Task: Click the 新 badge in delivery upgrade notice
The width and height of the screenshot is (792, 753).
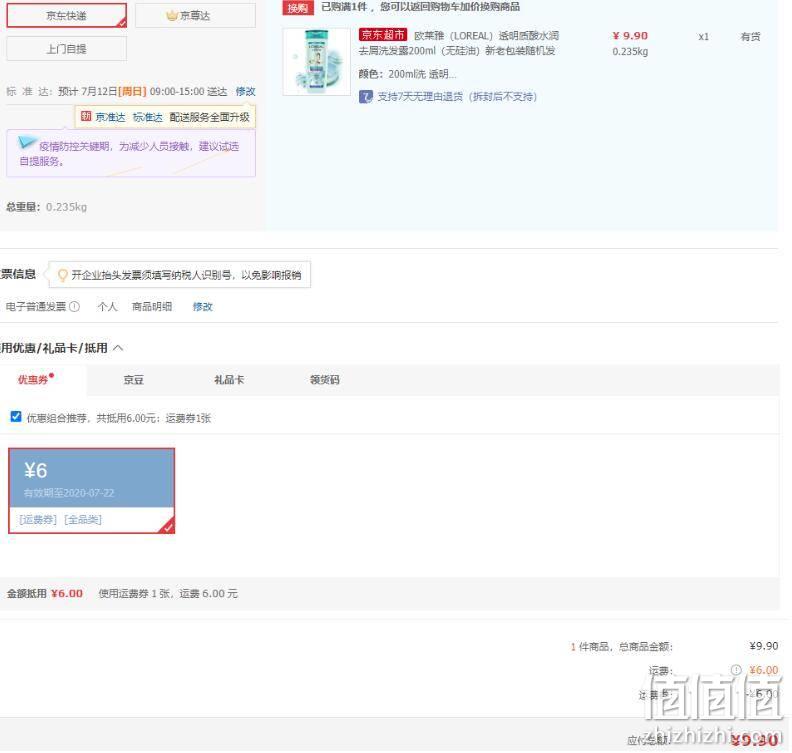Action: click(86, 117)
